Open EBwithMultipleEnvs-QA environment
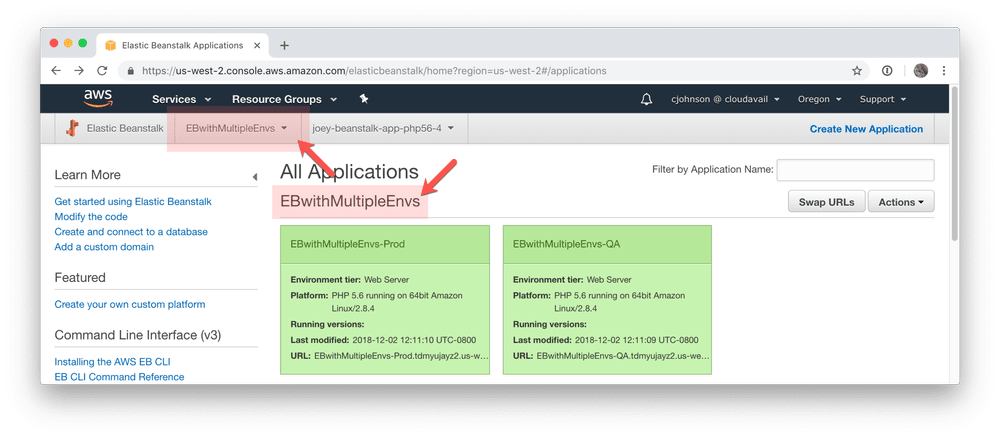1000x438 pixels. 566,244
